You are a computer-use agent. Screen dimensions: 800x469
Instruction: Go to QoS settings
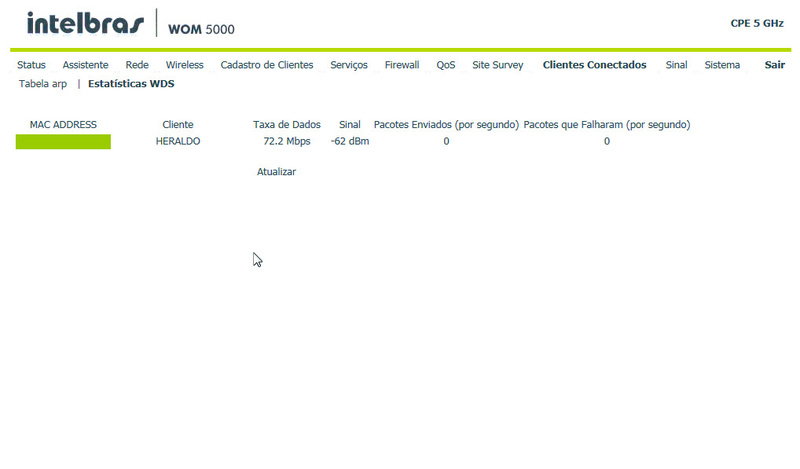[445, 65]
